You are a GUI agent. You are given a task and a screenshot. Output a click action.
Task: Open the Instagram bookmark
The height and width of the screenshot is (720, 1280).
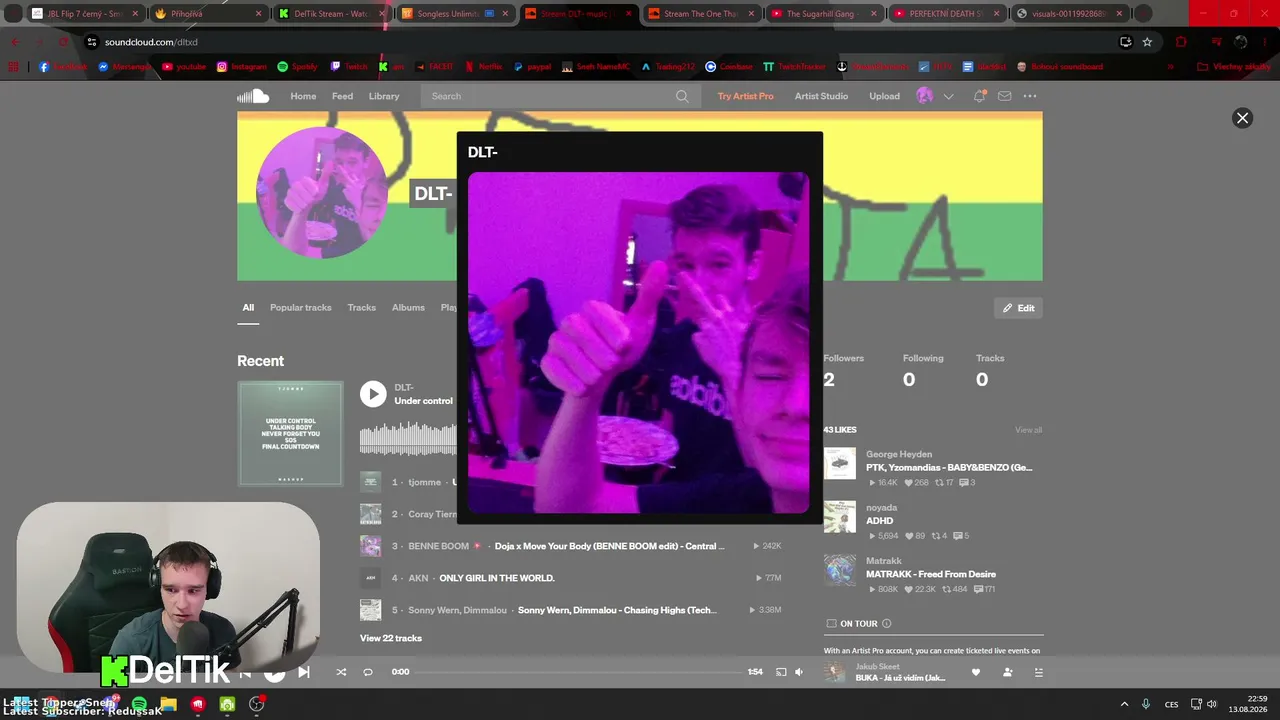click(242, 67)
